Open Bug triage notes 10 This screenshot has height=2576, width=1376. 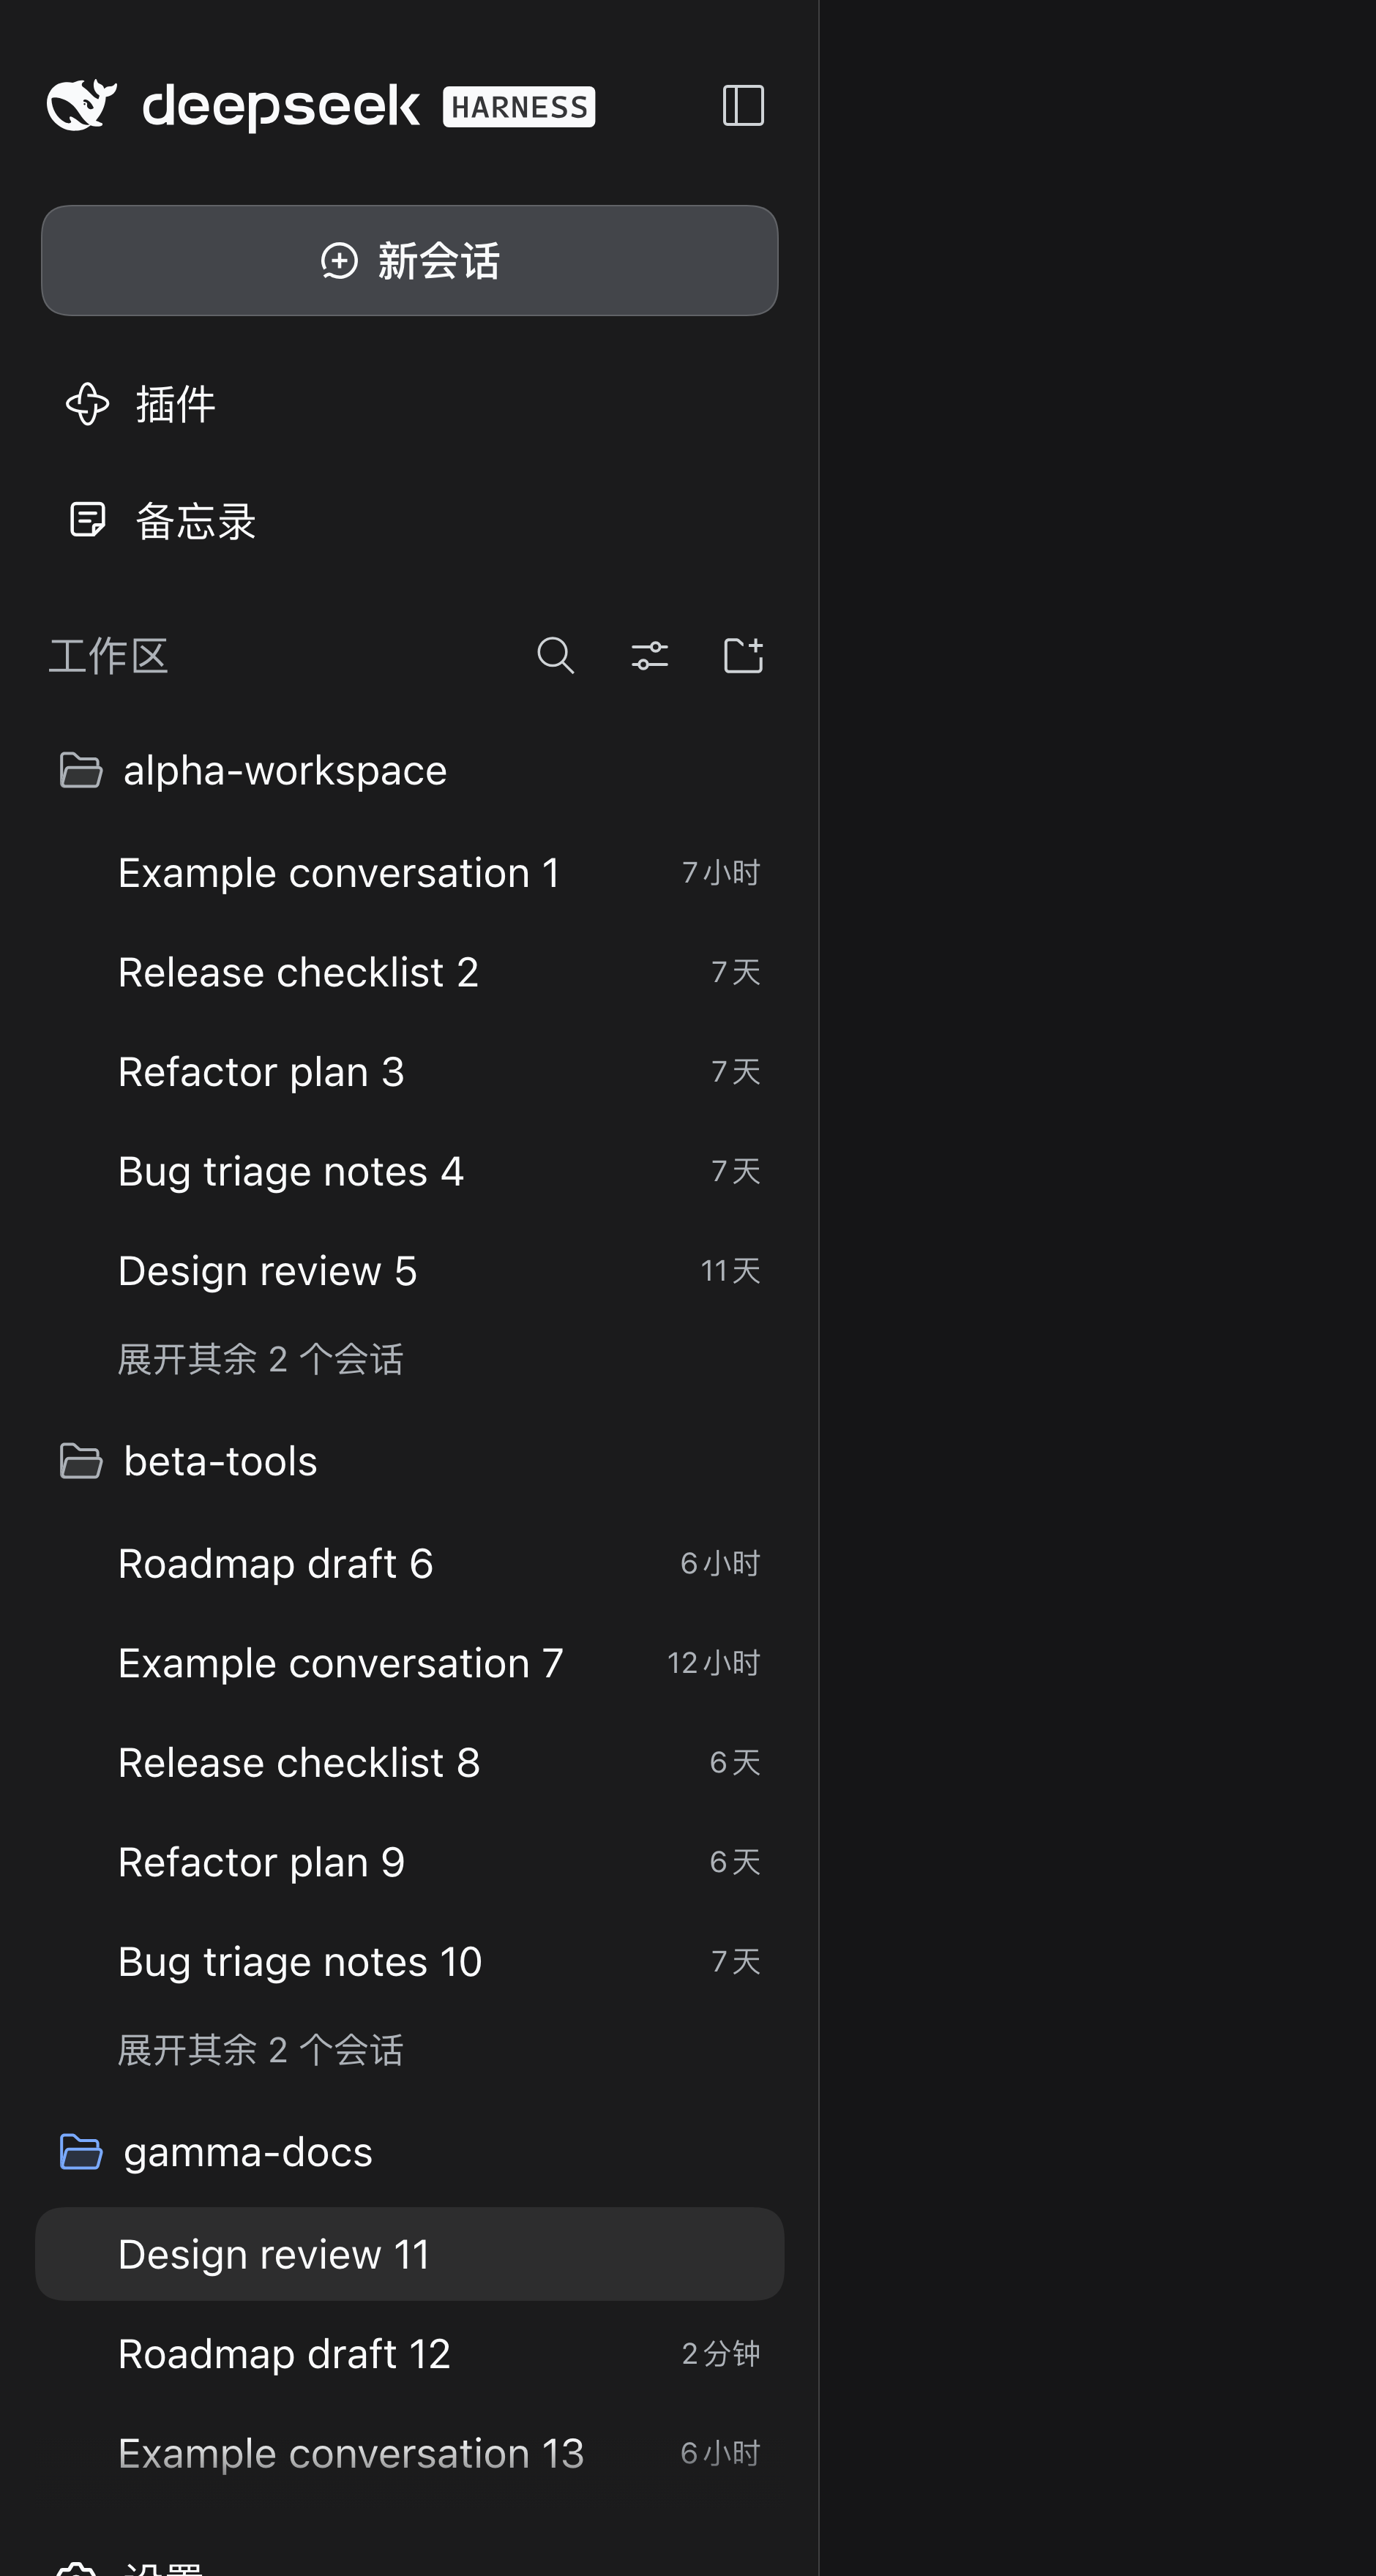[409, 1962]
